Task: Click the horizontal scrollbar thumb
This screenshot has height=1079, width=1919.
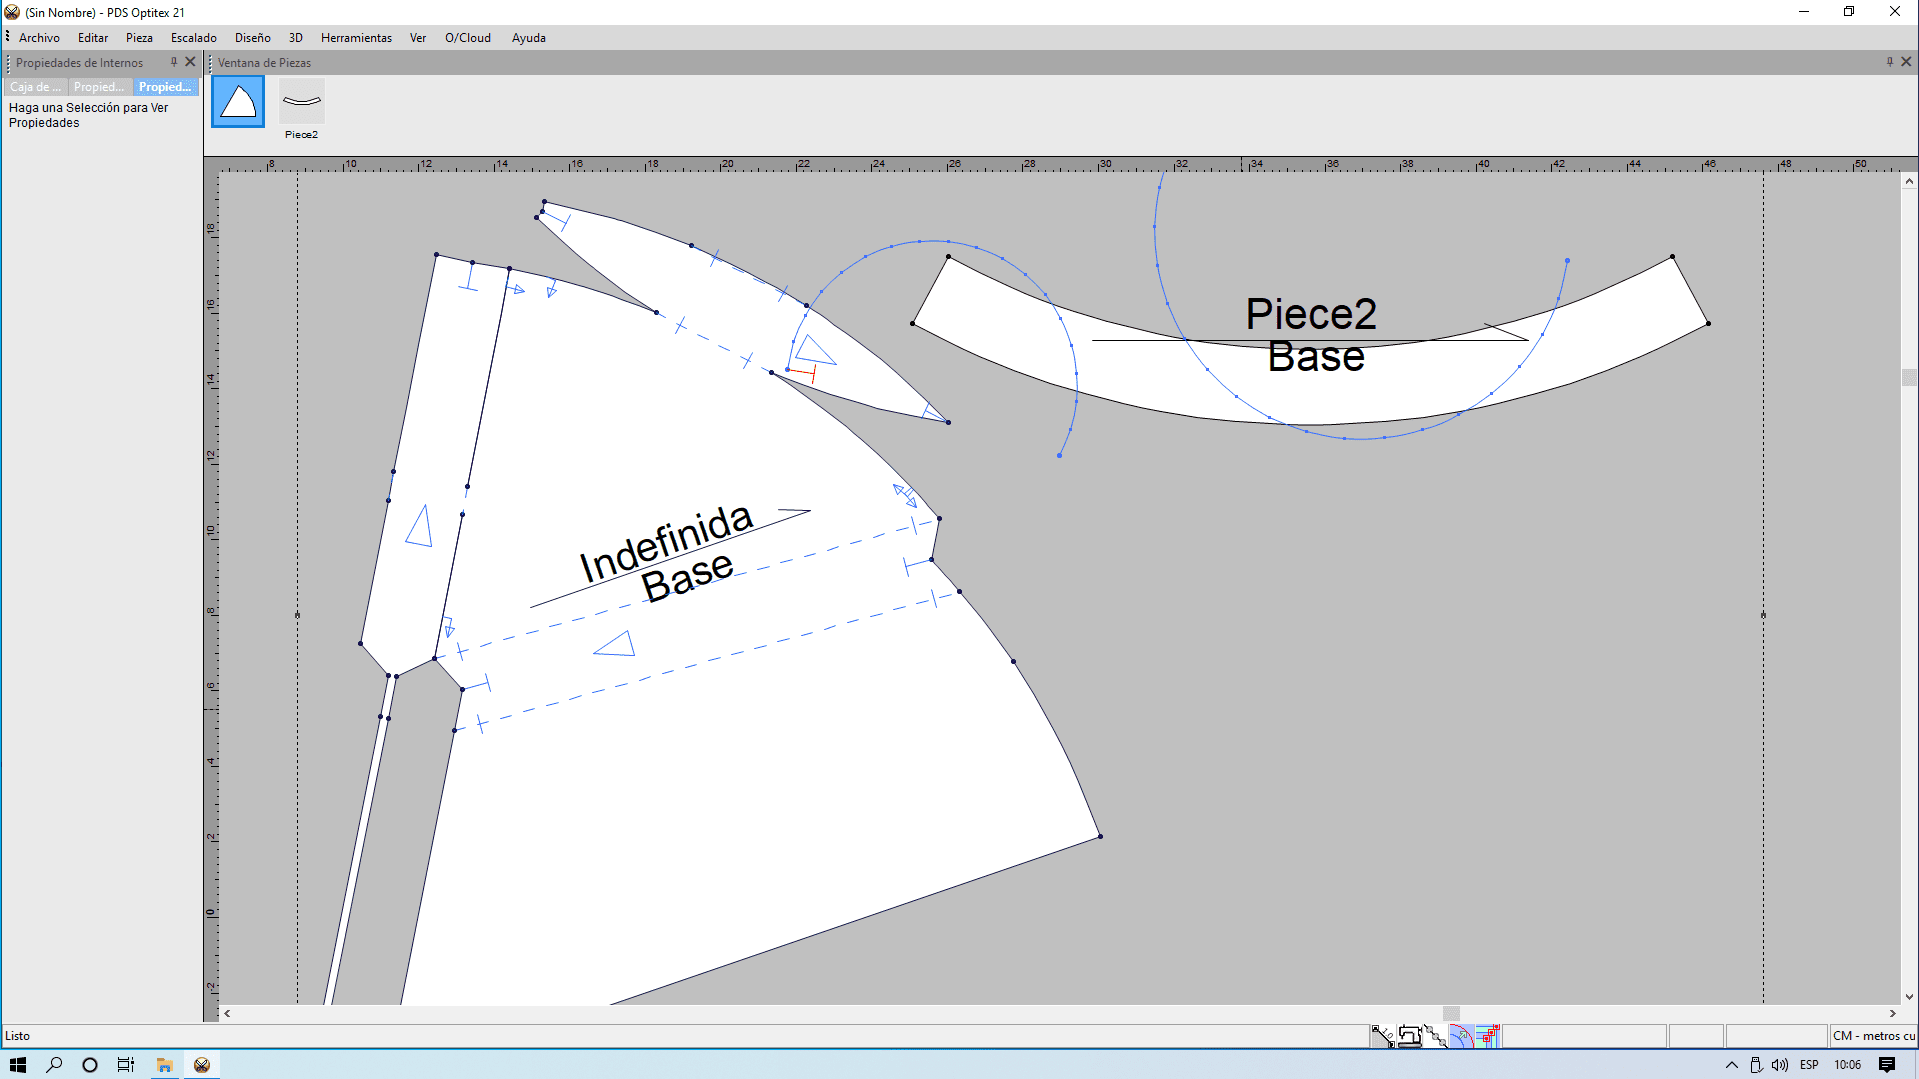Action: pyautogui.click(x=1451, y=1013)
